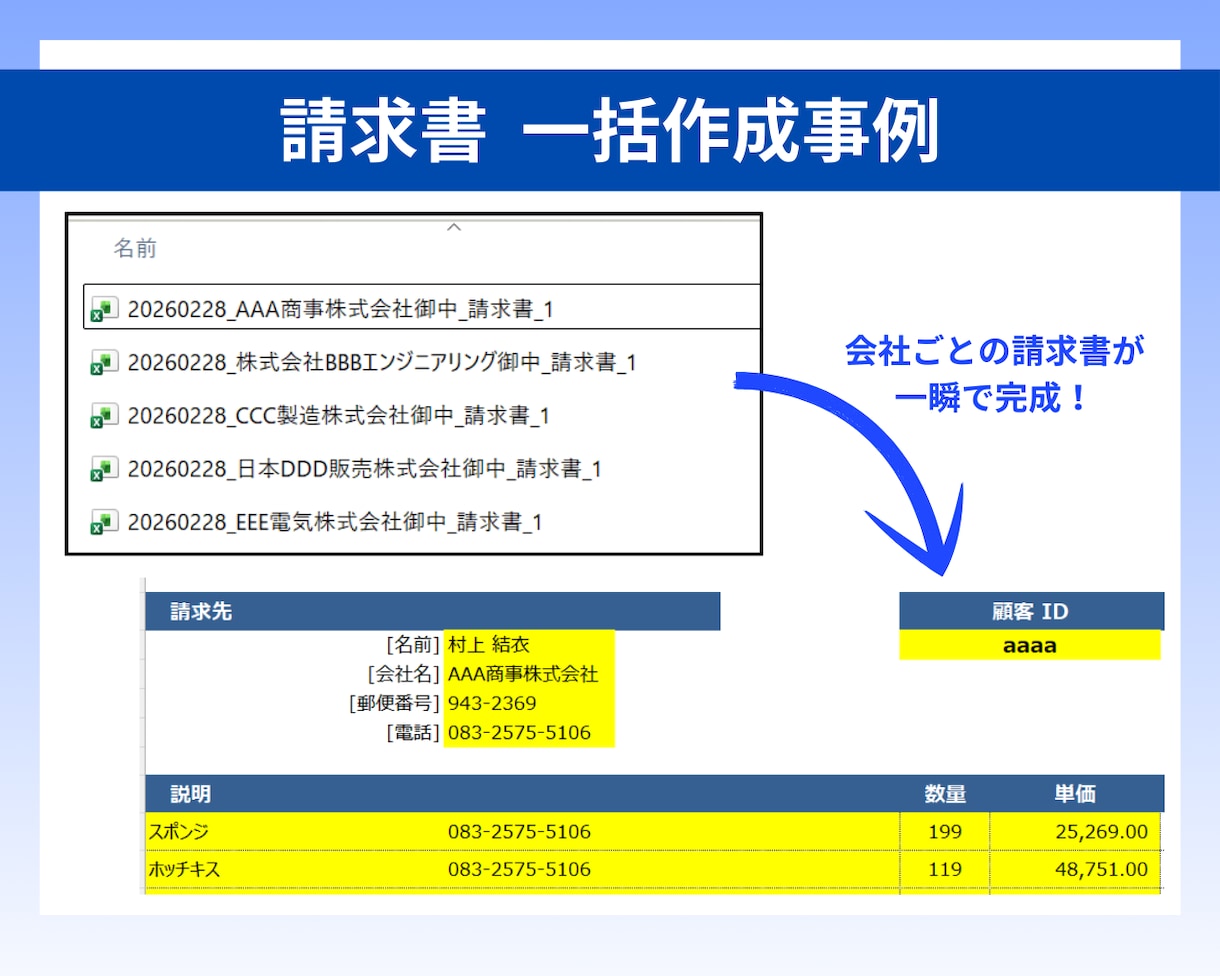Click the [名前] label
The image size is (1220, 976).
(412, 645)
